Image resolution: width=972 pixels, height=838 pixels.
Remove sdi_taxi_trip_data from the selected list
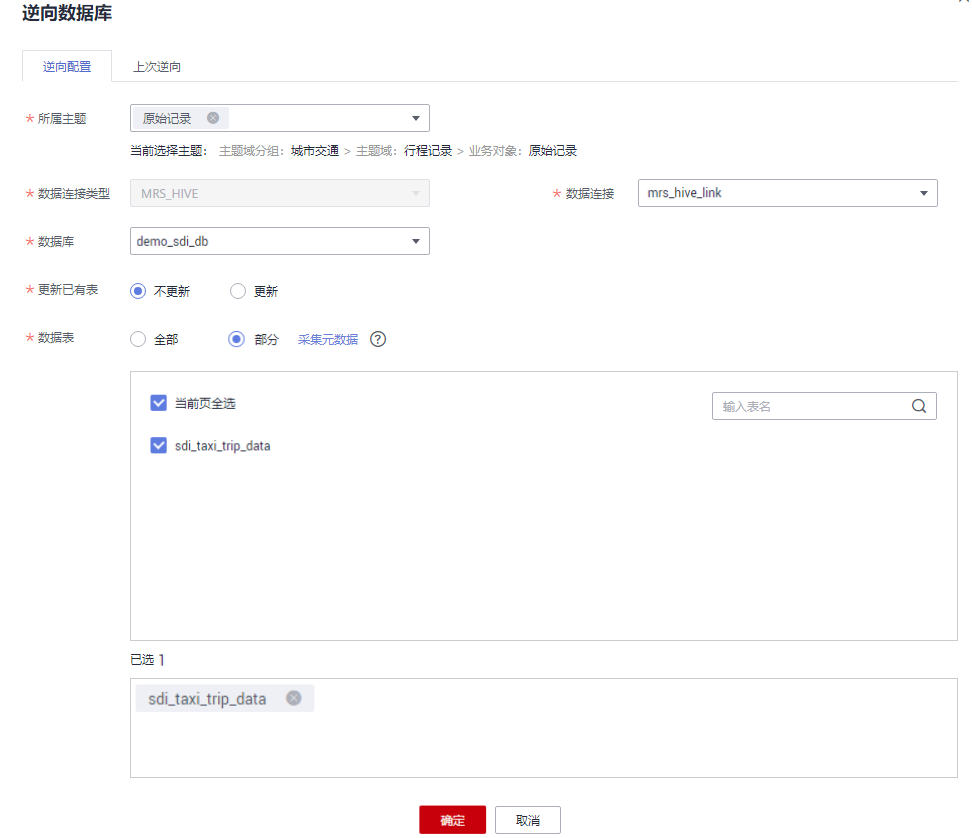(x=294, y=698)
